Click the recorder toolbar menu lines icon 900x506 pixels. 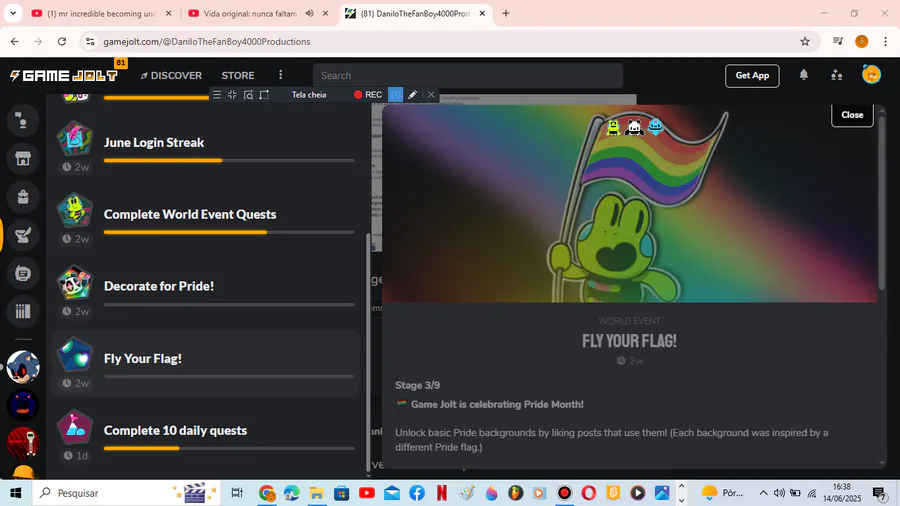(x=217, y=95)
